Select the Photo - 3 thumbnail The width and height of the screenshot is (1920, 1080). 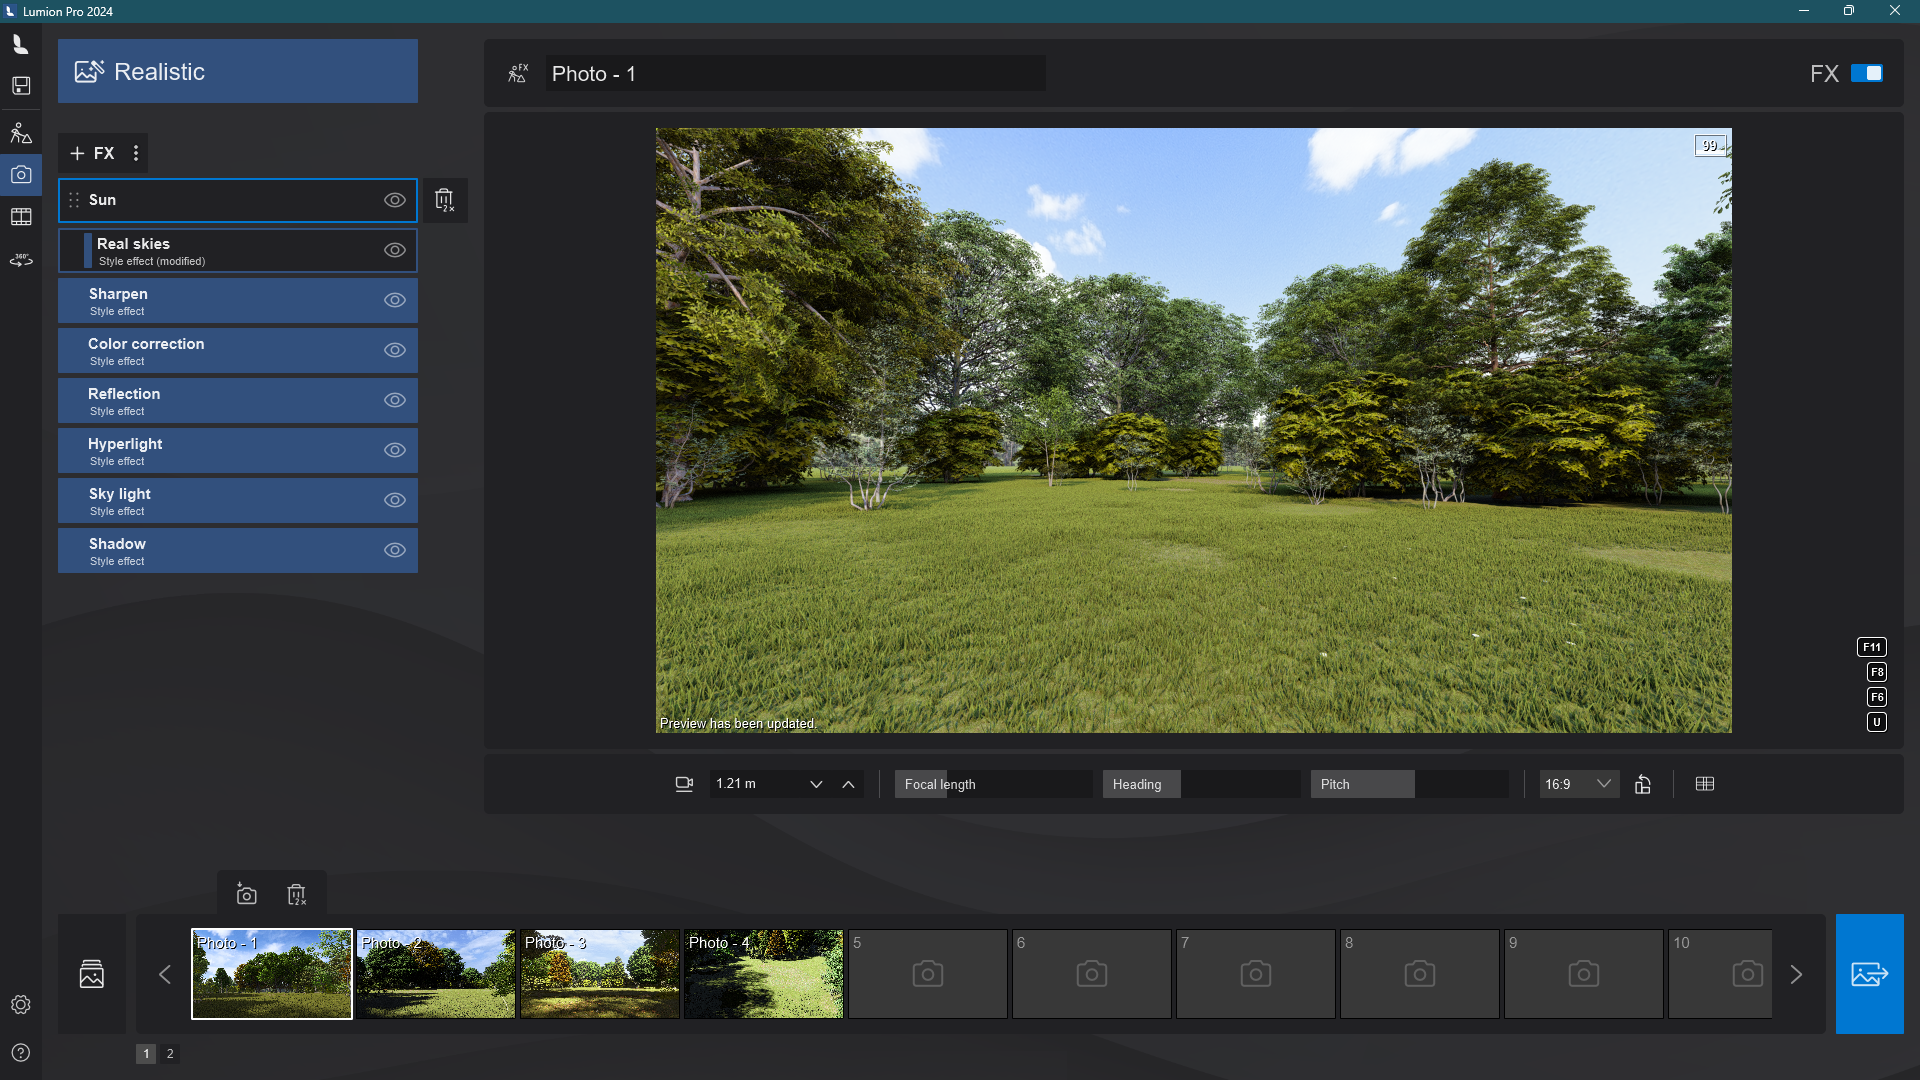pos(600,974)
